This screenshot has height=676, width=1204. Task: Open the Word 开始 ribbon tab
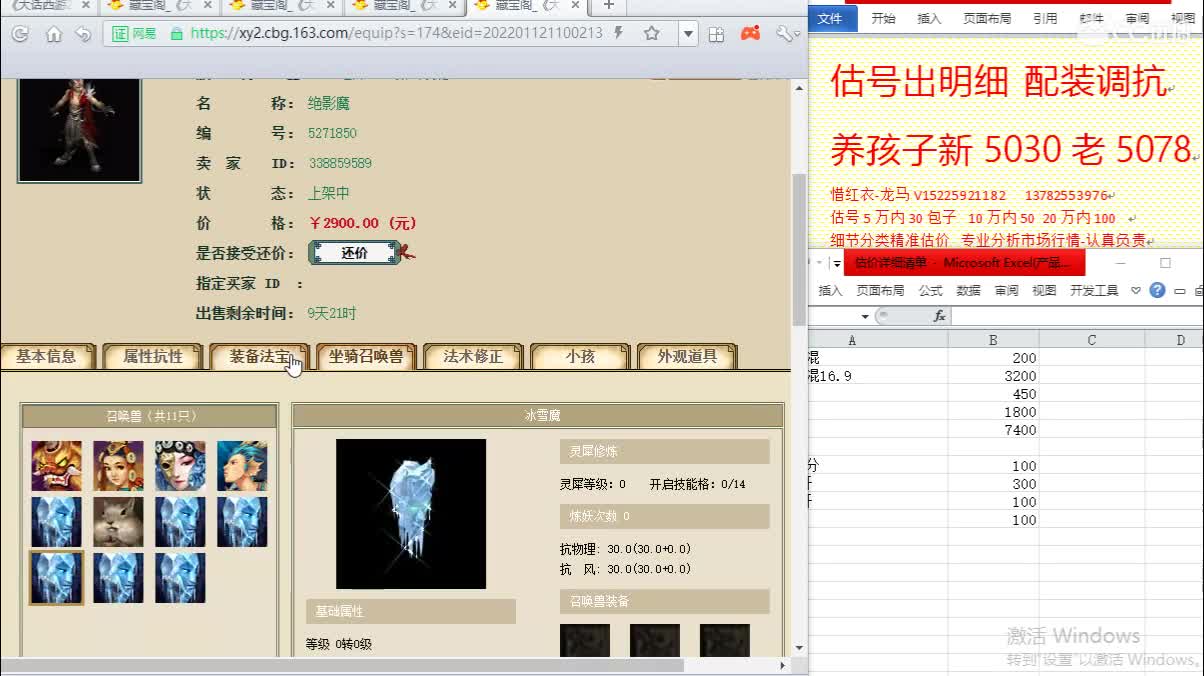(x=883, y=18)
